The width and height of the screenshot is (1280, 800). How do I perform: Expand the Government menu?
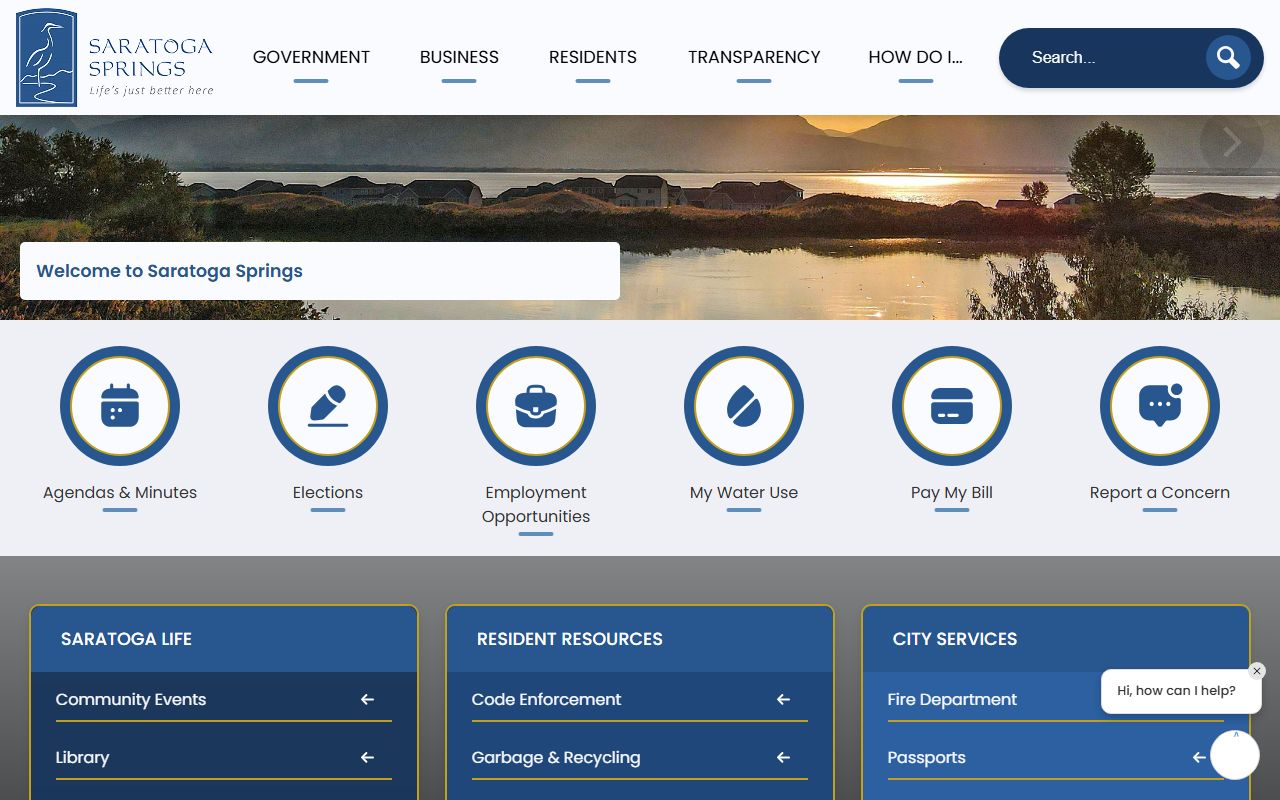coord(311,57)
